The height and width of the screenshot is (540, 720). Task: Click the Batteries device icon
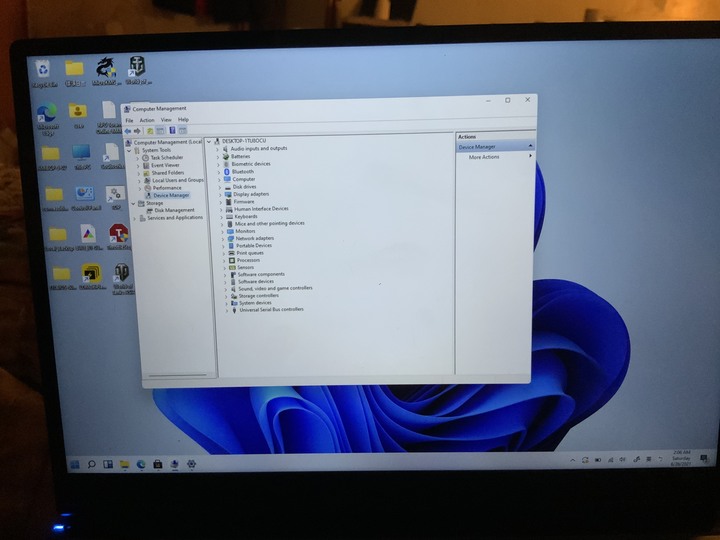[x=225, y=157]
